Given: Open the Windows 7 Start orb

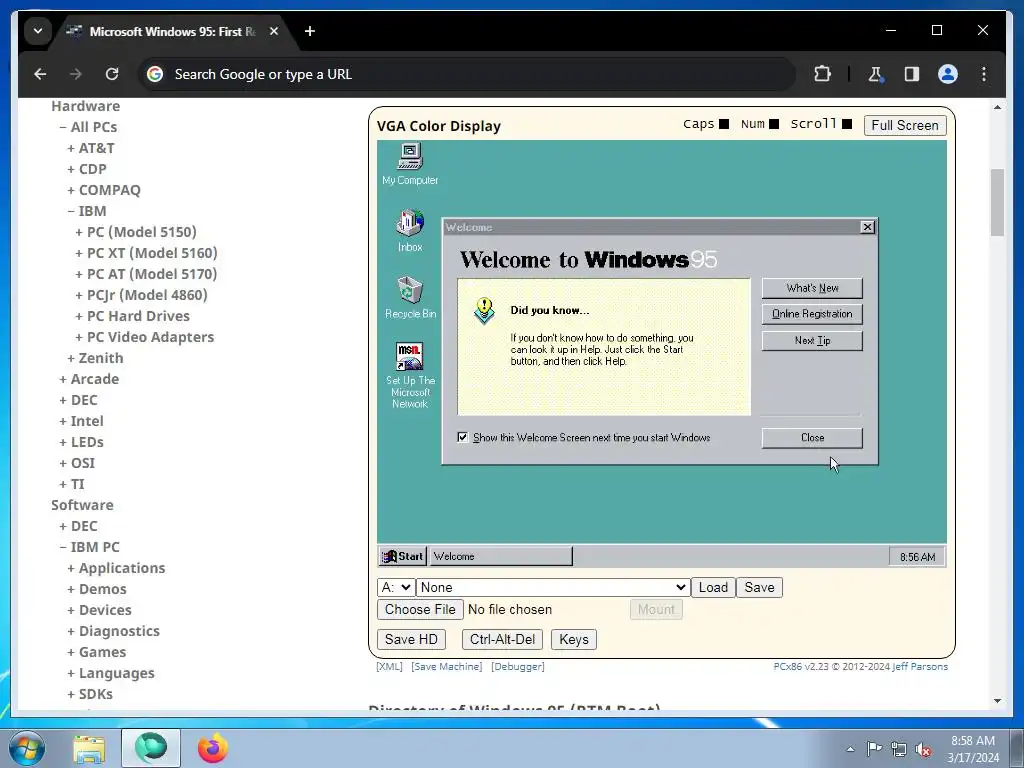Looking at the screenshot, I should coord(27,748).
